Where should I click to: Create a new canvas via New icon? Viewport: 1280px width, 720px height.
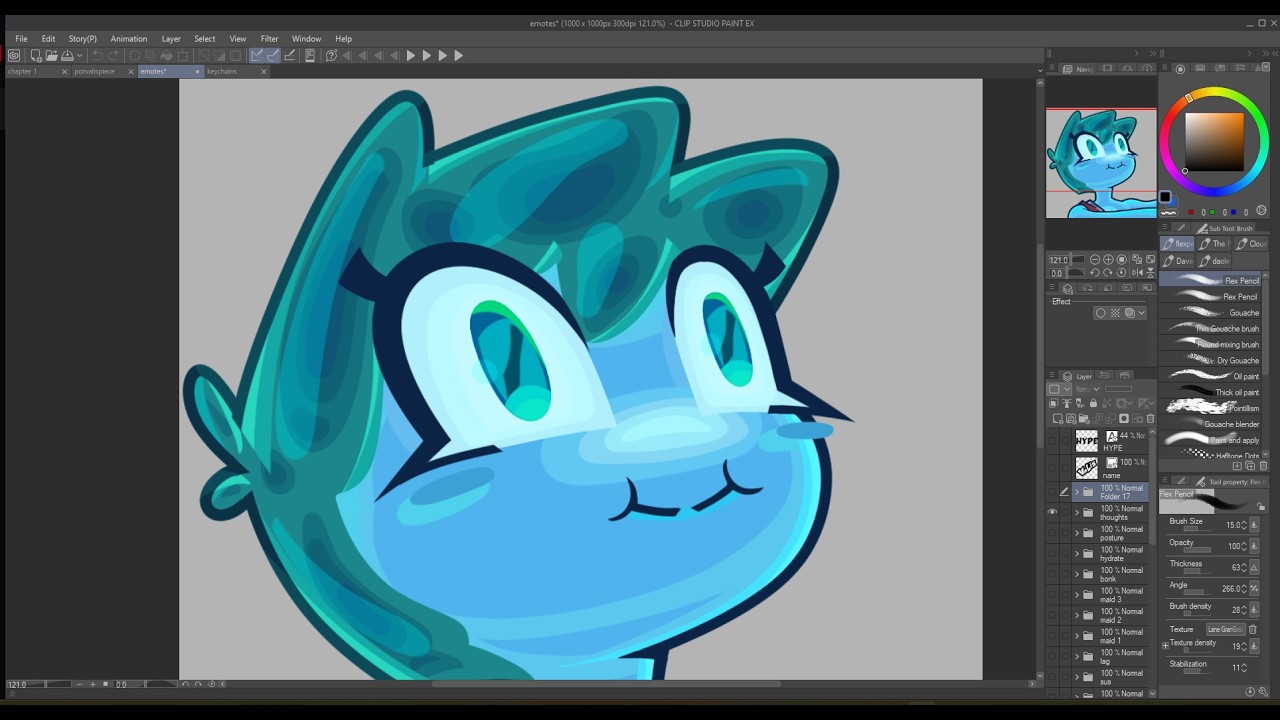(x=36, y=56)
